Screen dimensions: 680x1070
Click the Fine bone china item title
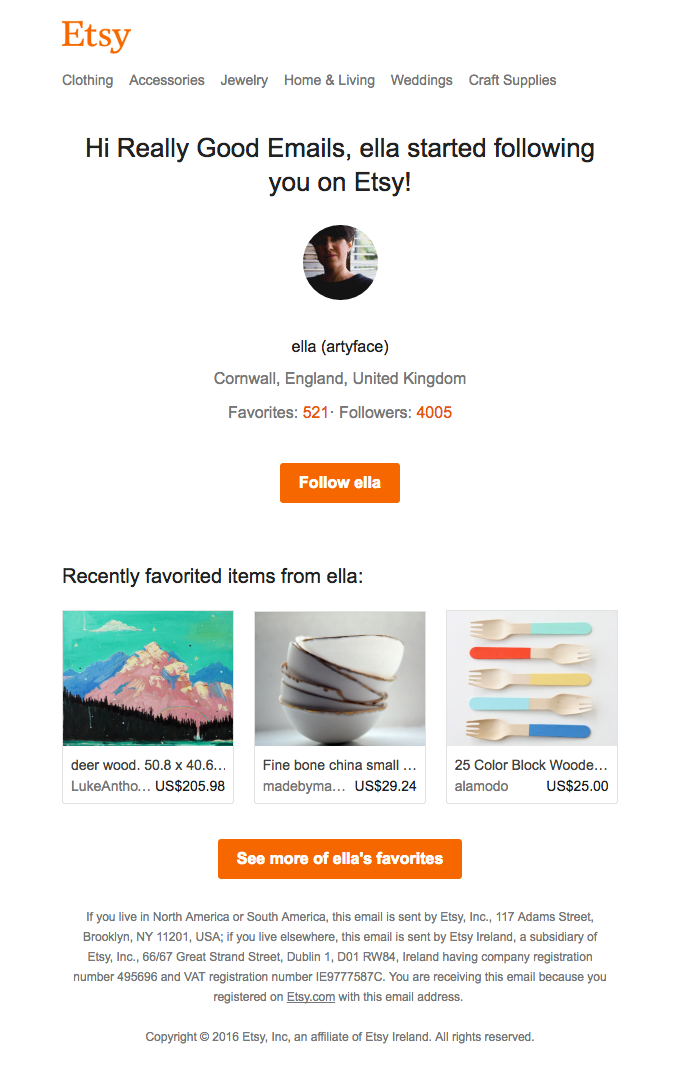(x=340, y=765)
